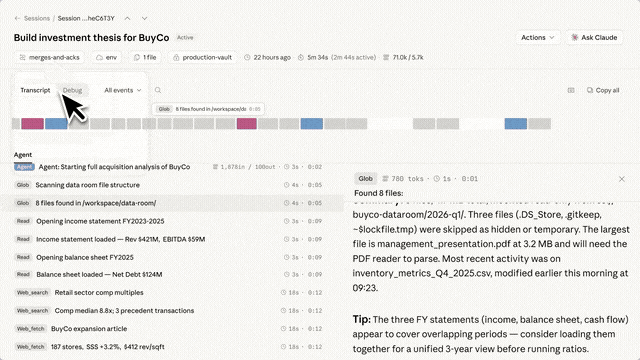640x360 pixels.
Task: Open the production-vault chip
Action: 203,58
